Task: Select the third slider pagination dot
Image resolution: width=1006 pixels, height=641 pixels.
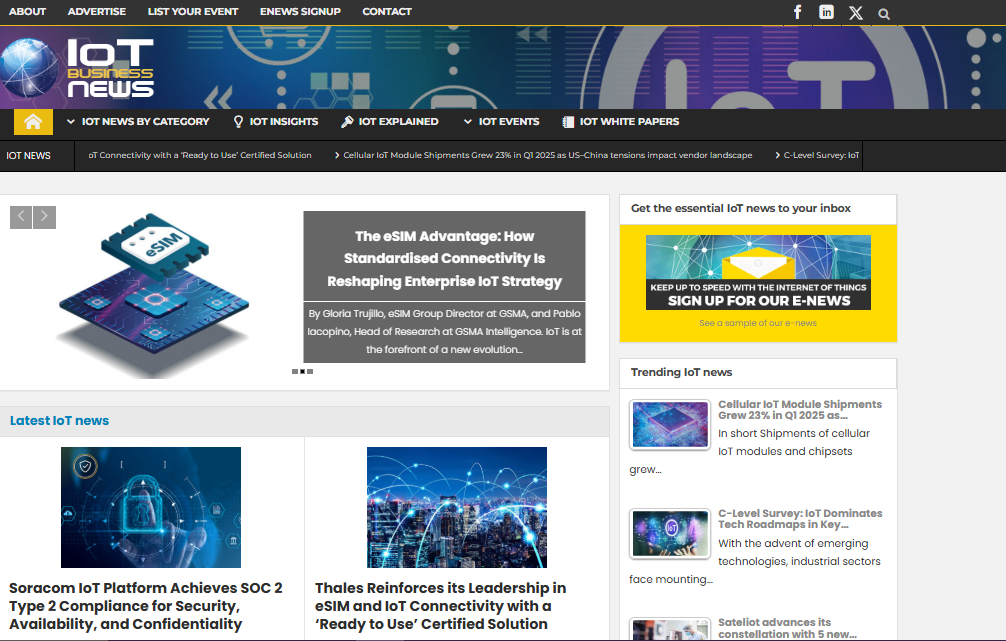Action: coord(310,372)
